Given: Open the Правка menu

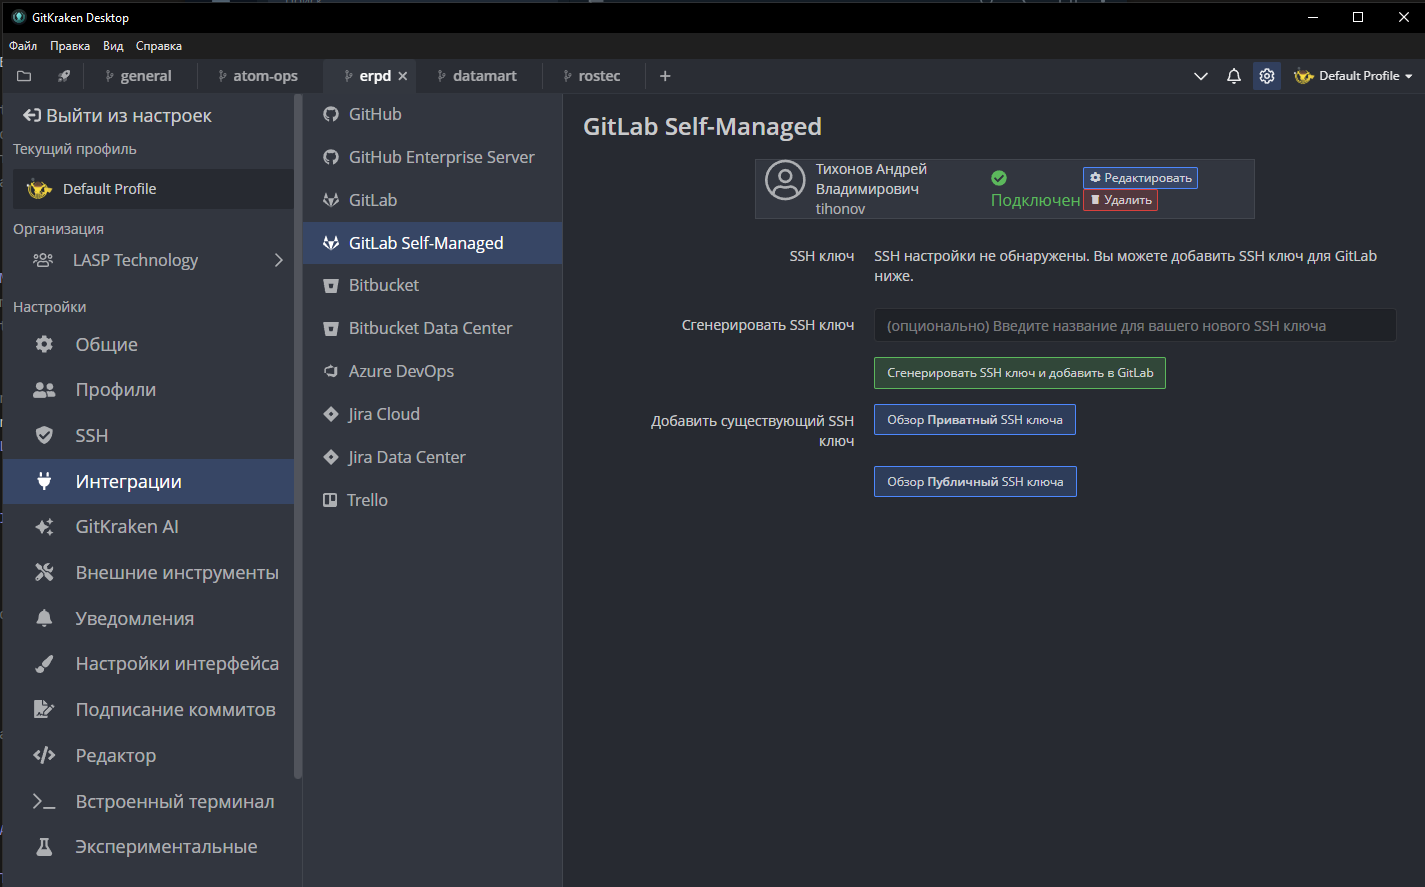Looking at the screenshot, I should (70, 46).
